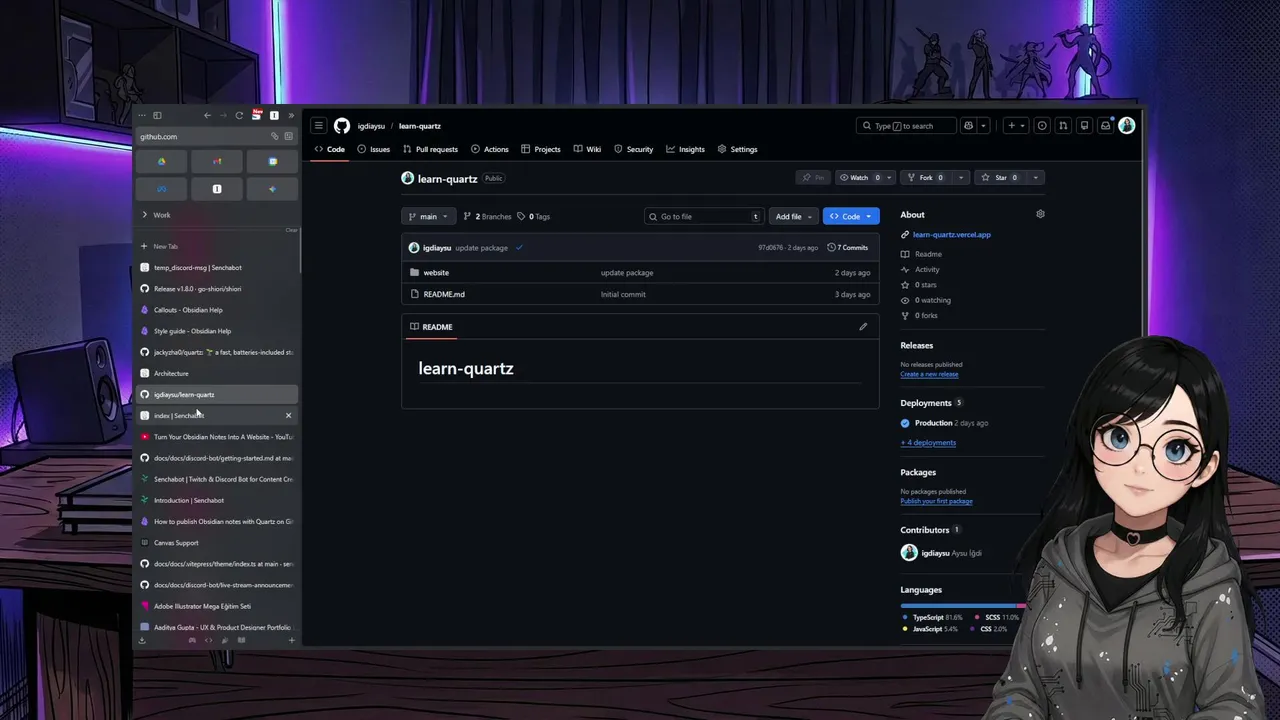
Task: Star the learn-quartz repository
Action: coord(1000,178)
